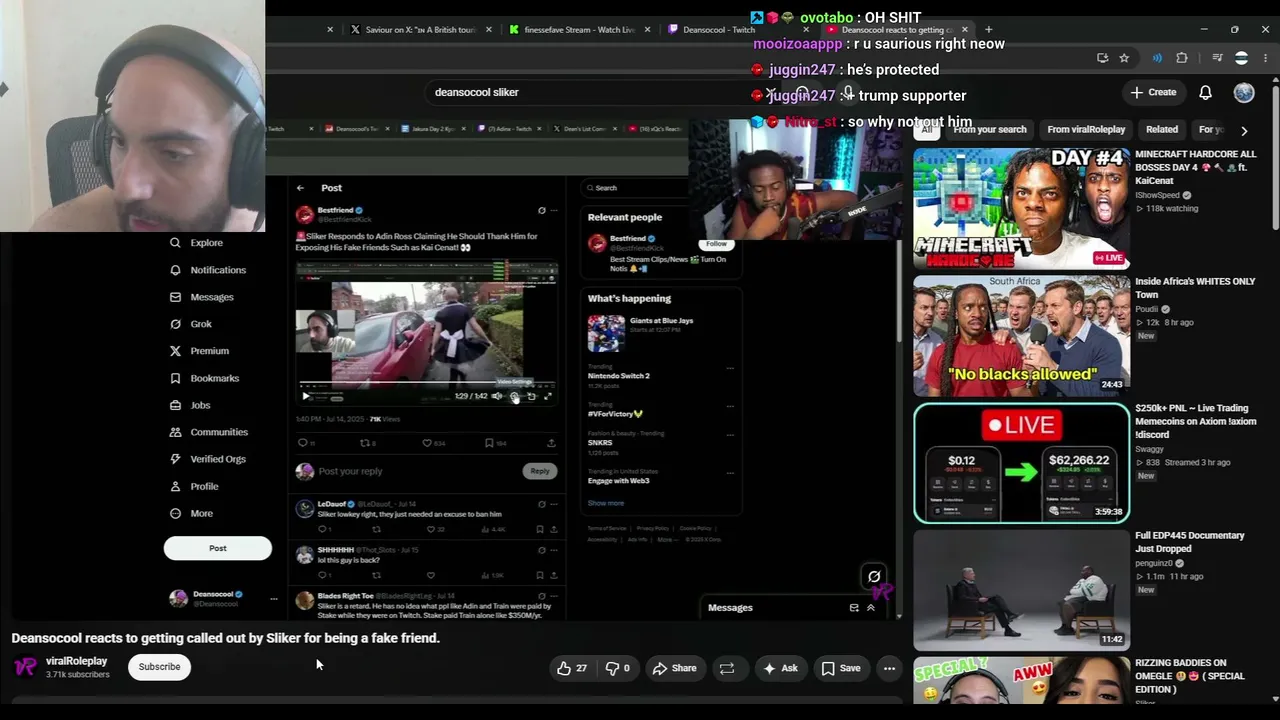
Task: Like the YouTube video with 27 likes
Action: tap(572, 668)
